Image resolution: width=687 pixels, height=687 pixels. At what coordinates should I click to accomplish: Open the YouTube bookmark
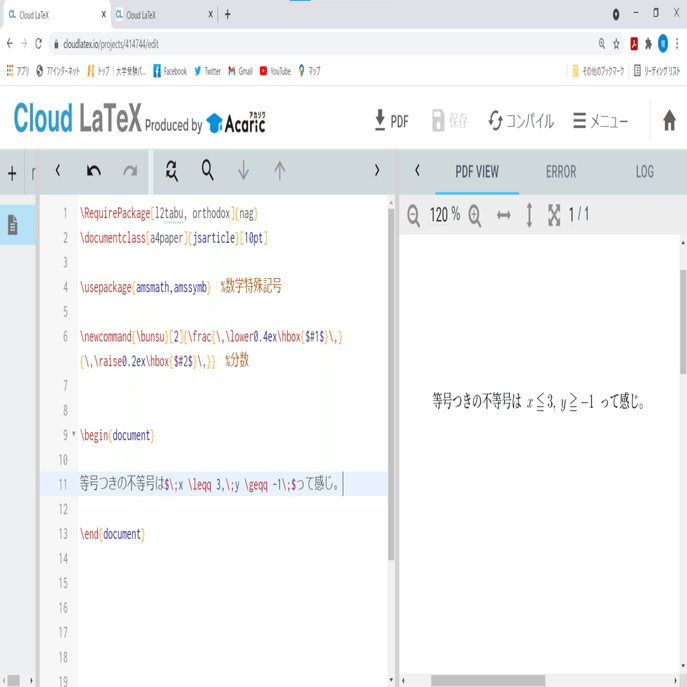(x=275, y=71)
